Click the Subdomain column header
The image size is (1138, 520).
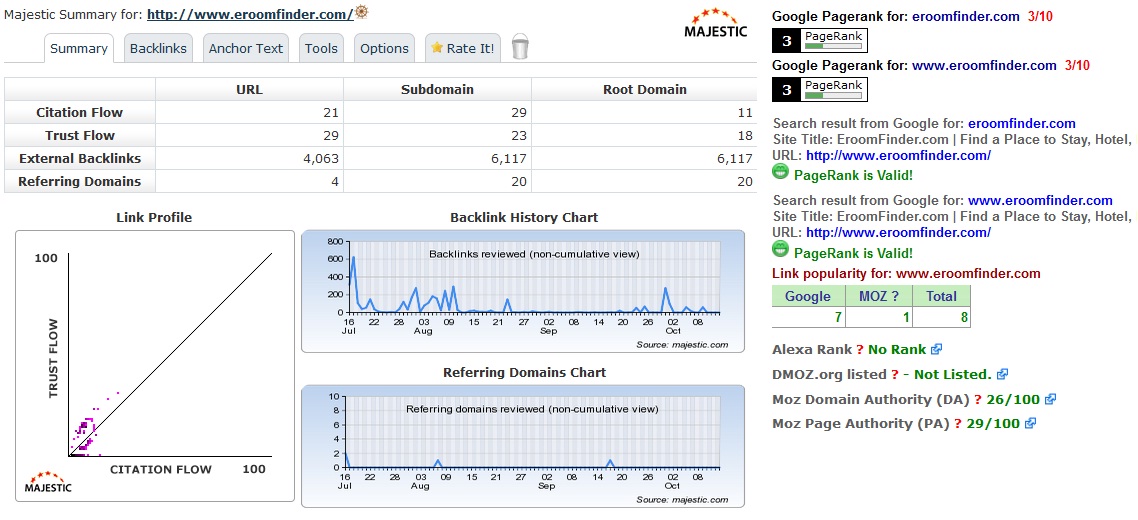pyautogui.click(x=438, y=89)
